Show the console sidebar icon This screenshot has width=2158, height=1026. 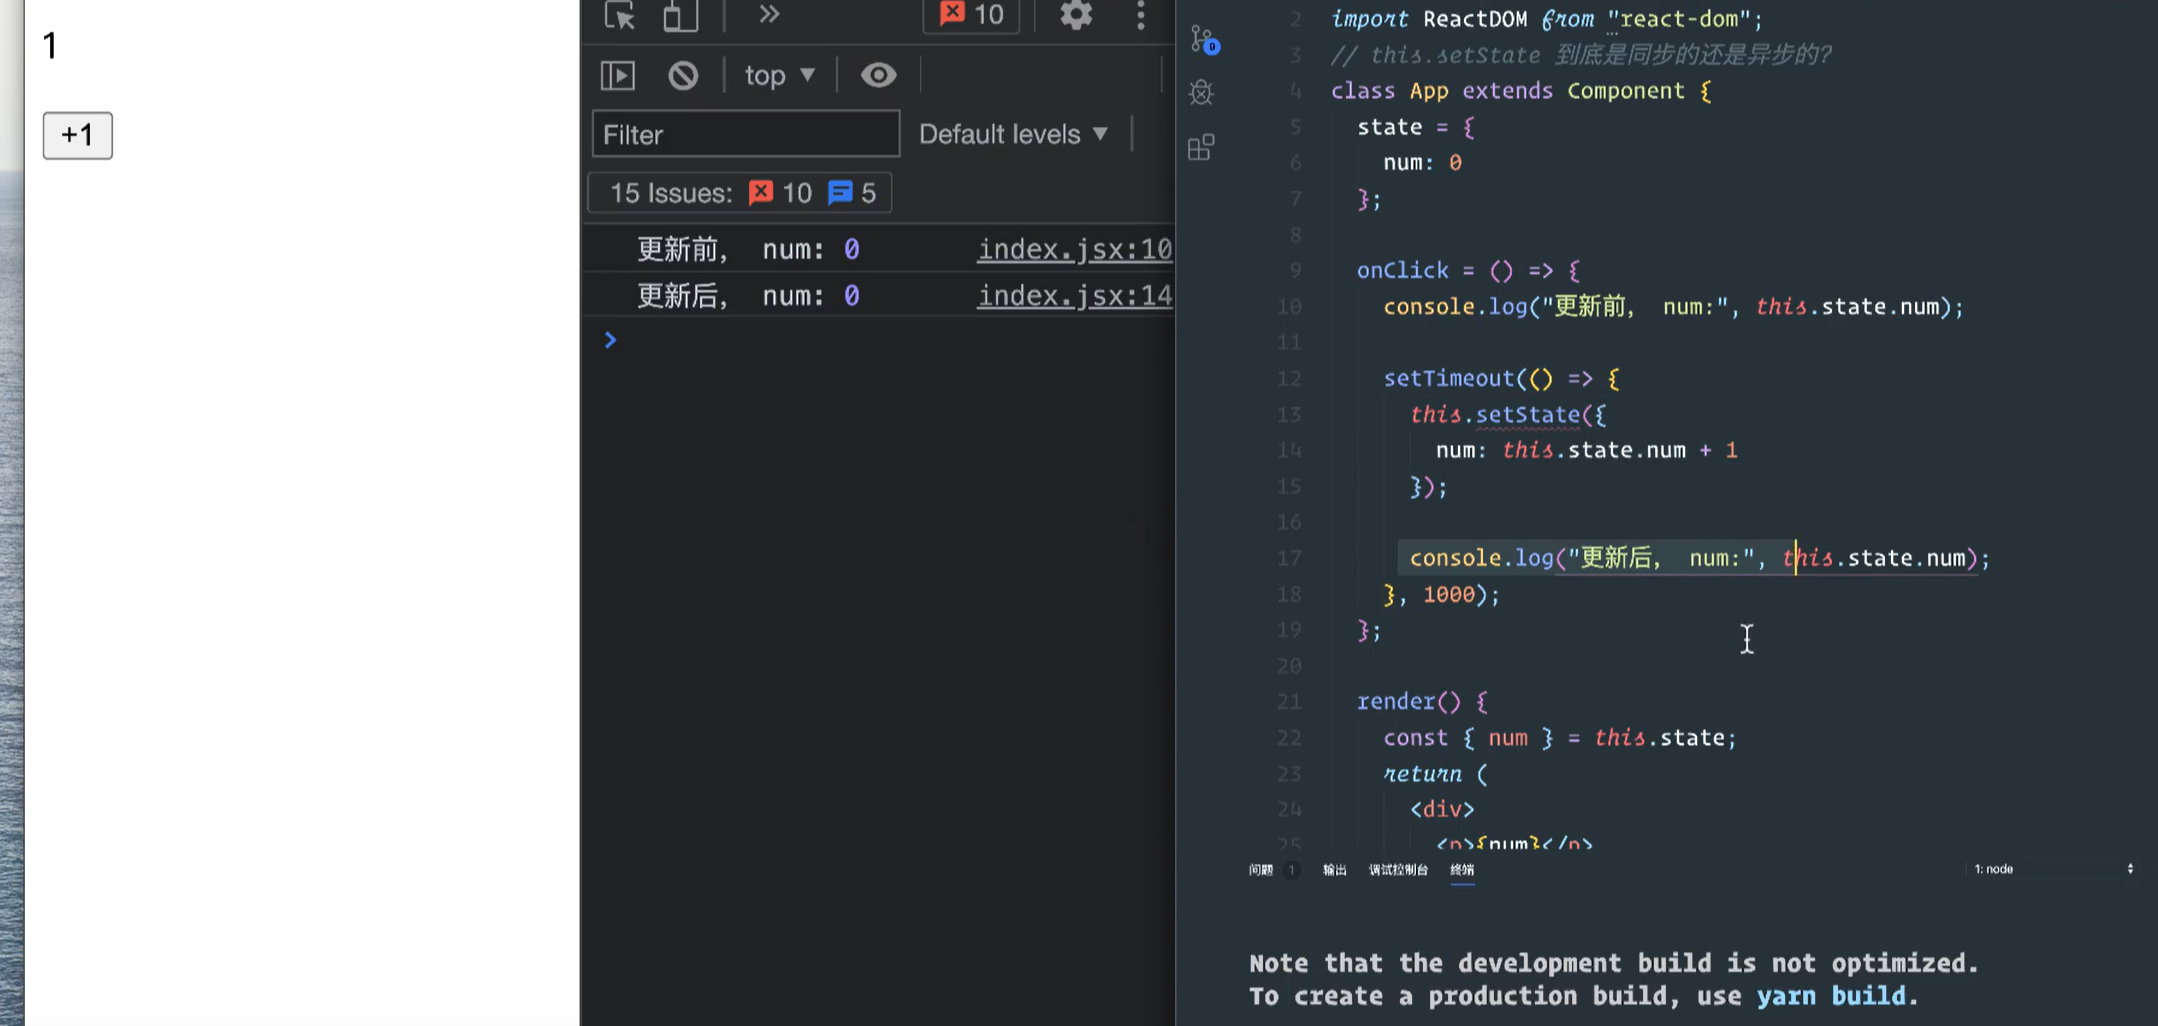[618, 75]
